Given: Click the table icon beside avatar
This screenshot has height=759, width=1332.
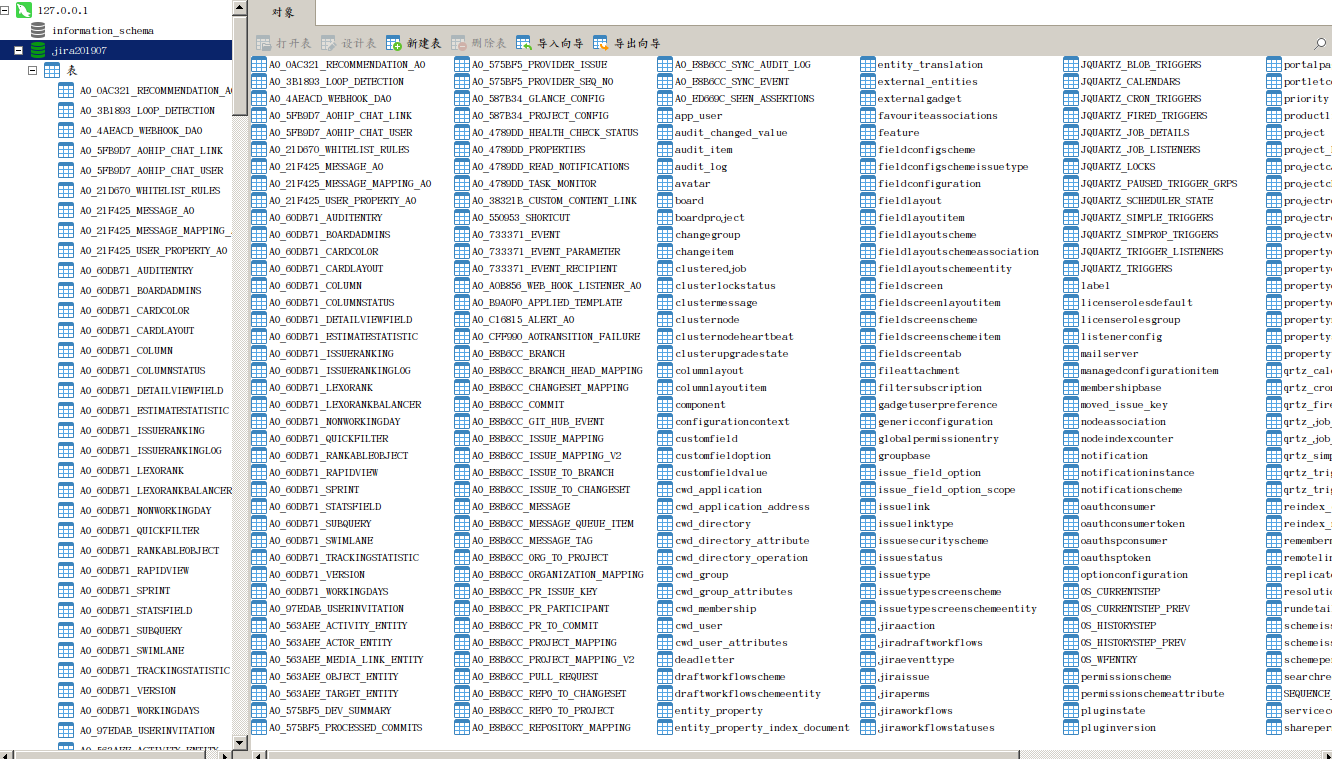Looking at the screenshot, I should point(665,184).
